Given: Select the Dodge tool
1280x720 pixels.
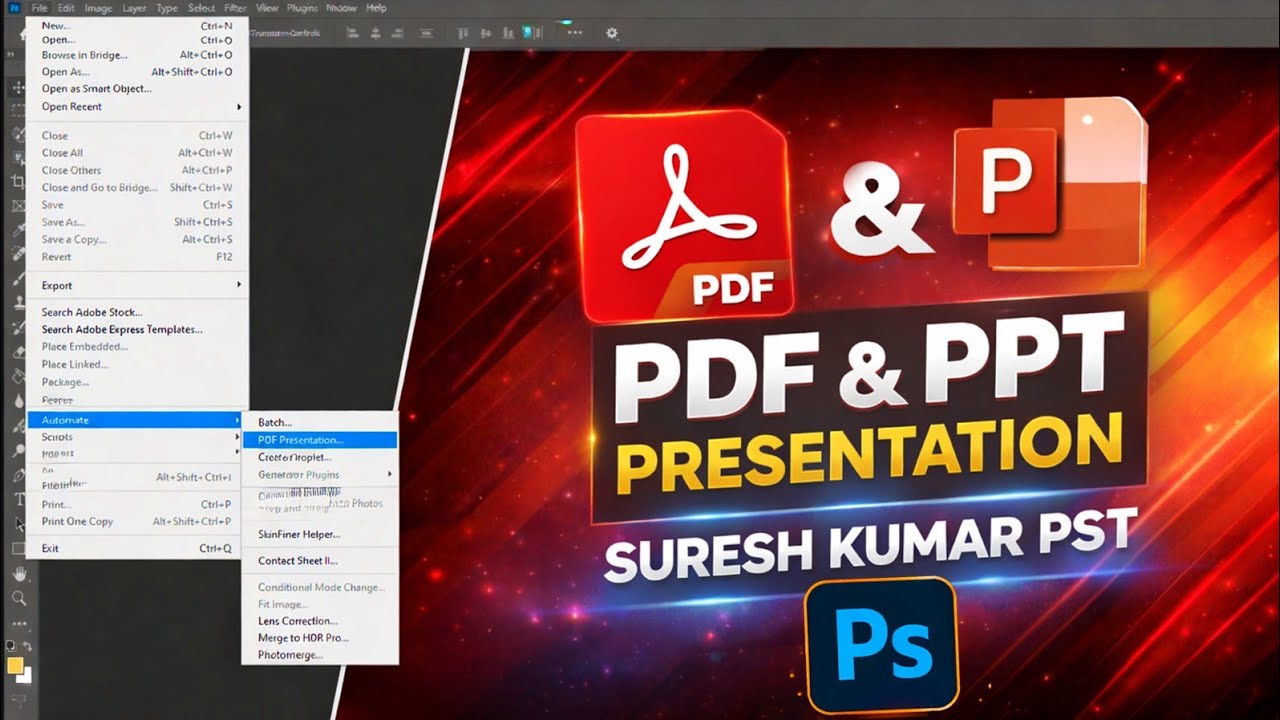Looking at the screenshot, I should pos(18,450).
